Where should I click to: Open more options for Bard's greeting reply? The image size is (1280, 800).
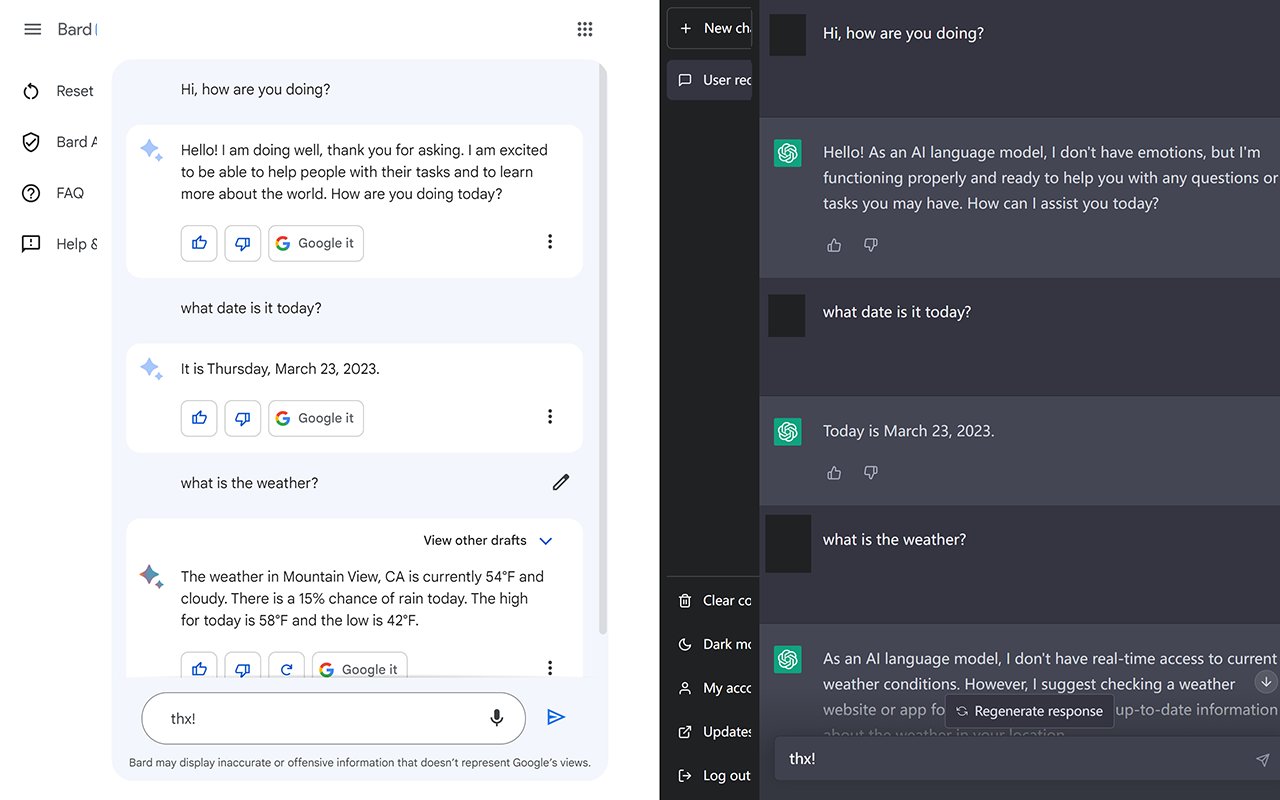point(550,242)
